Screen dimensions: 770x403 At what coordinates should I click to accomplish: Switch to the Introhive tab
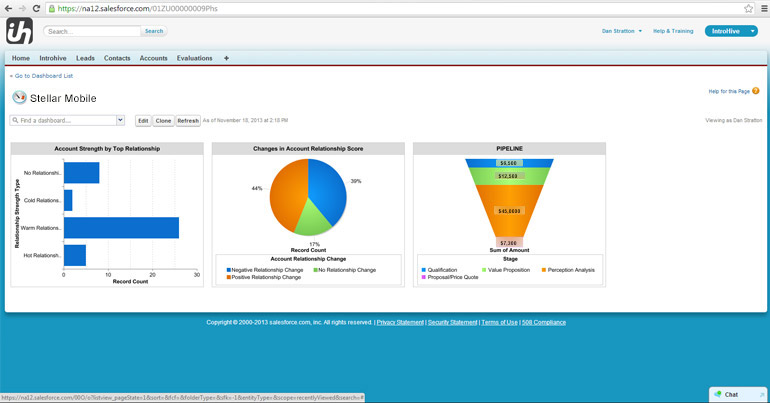(53, 58)
